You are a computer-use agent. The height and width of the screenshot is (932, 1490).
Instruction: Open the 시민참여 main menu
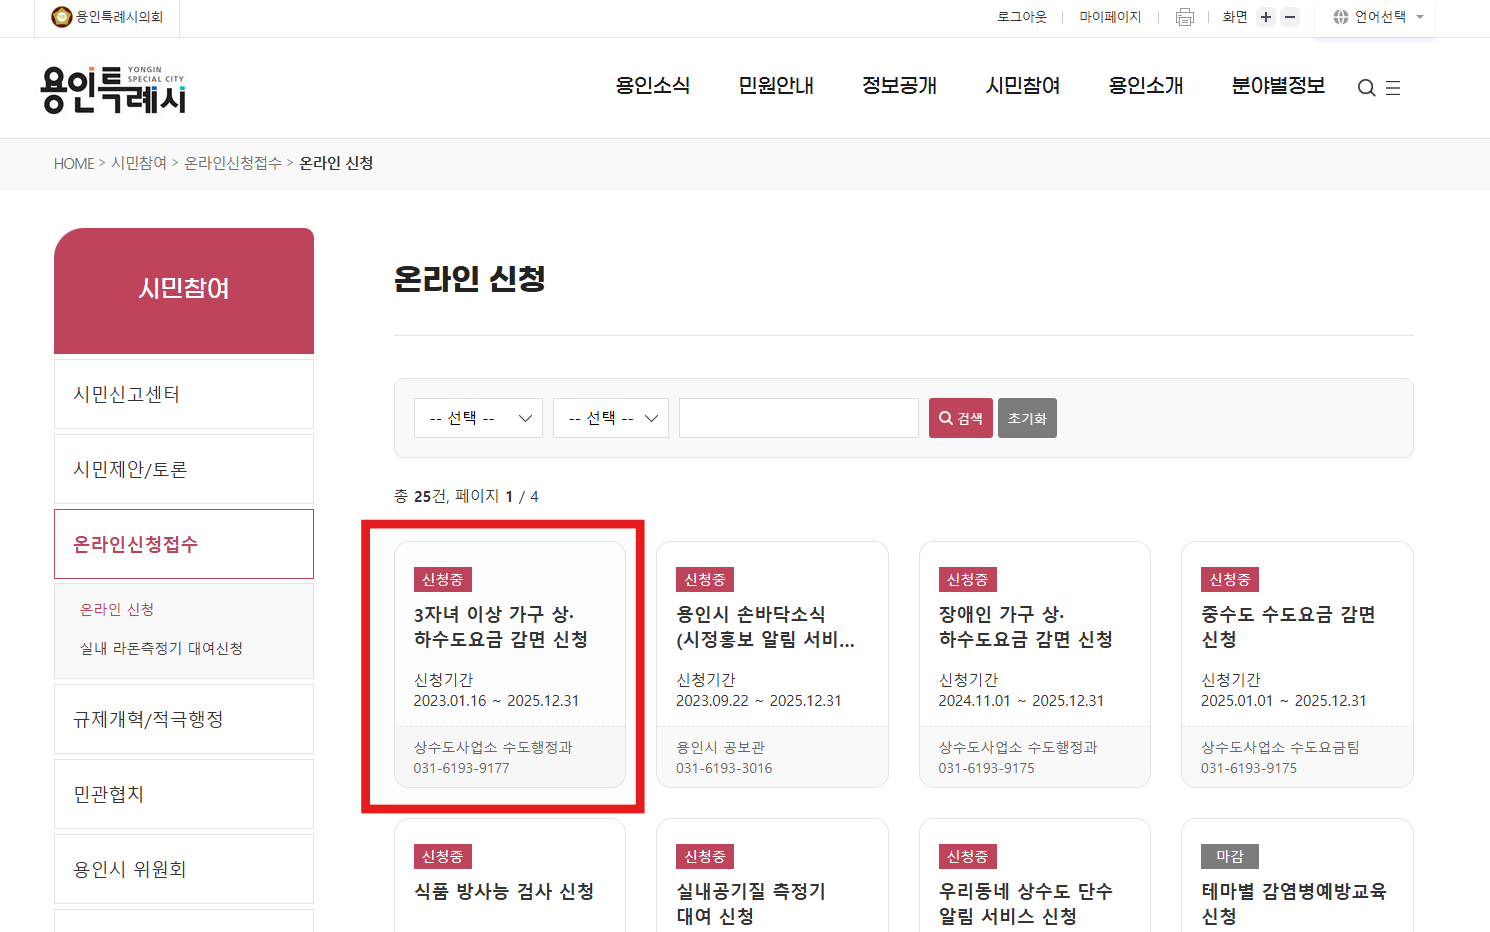coord(1023,86)
